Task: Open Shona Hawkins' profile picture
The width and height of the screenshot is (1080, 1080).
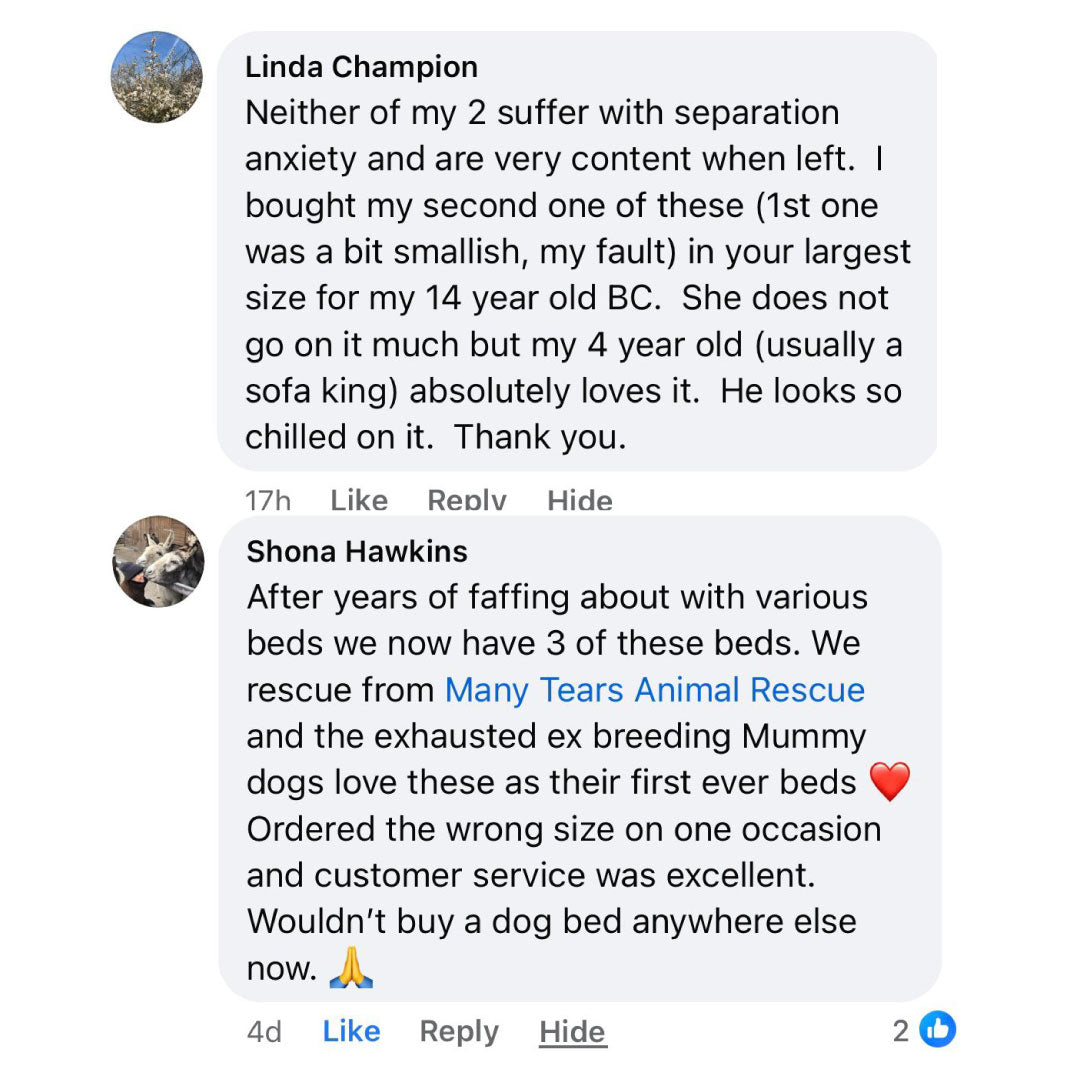Action: pos(158,562)
